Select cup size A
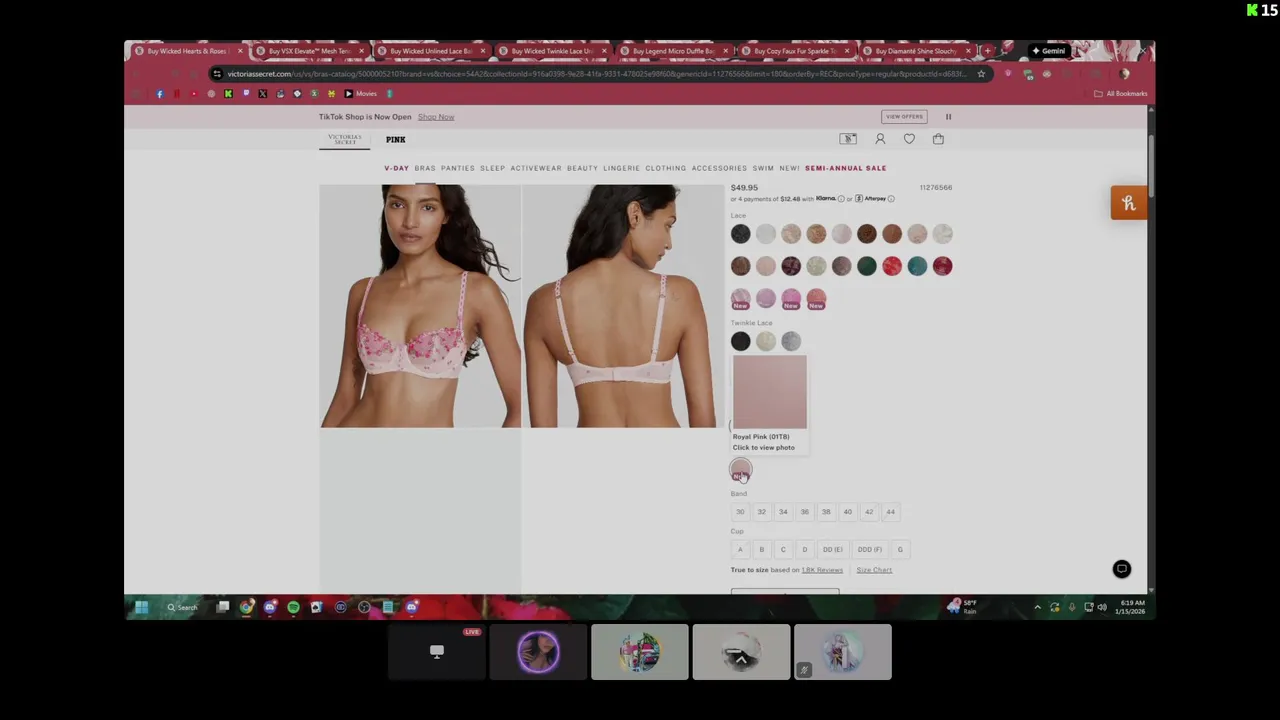The image size is (1280, 720). pos(740,550)
